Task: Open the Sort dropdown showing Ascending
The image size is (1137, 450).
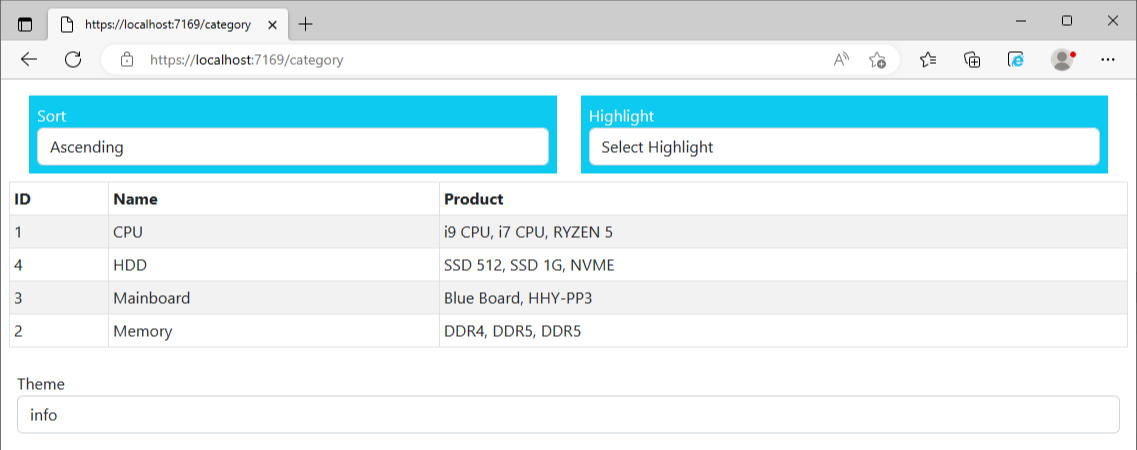Action: pos(293,147)
